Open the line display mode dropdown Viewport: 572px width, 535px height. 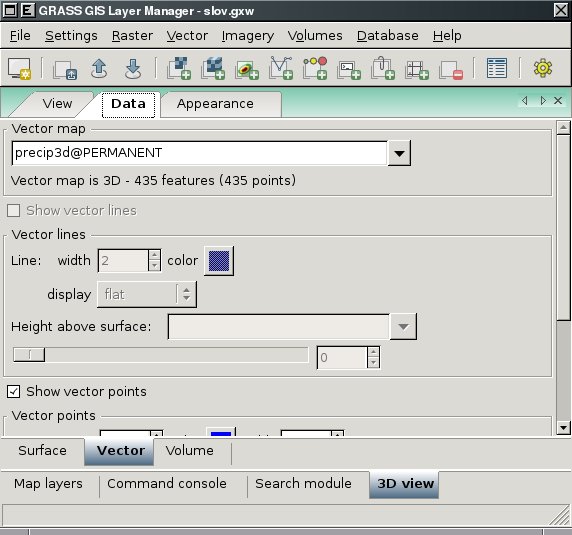tap(147, 294)
